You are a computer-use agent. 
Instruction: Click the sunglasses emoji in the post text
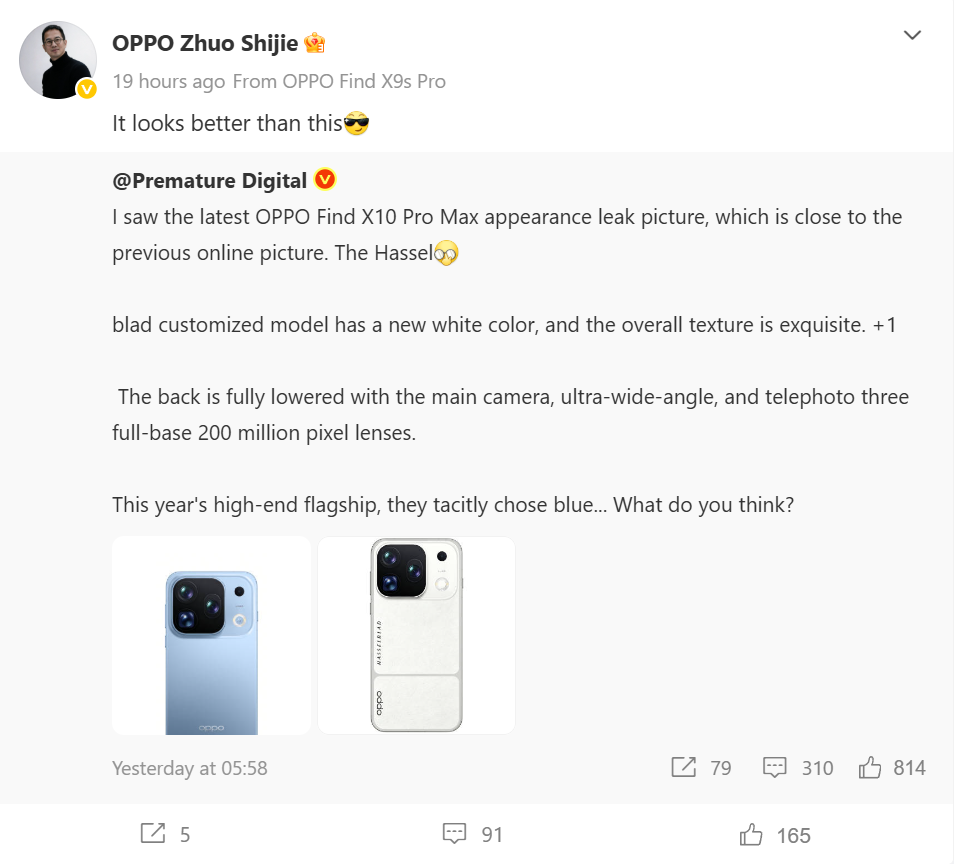pyautogui.click(x=357, y=124)
